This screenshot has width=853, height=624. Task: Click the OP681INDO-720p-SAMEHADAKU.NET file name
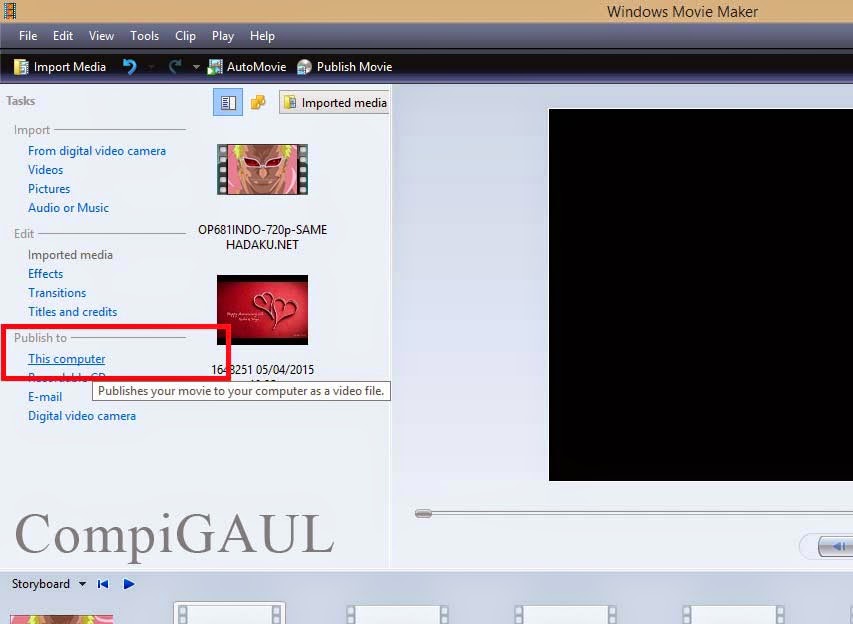(x=262, y=237)
